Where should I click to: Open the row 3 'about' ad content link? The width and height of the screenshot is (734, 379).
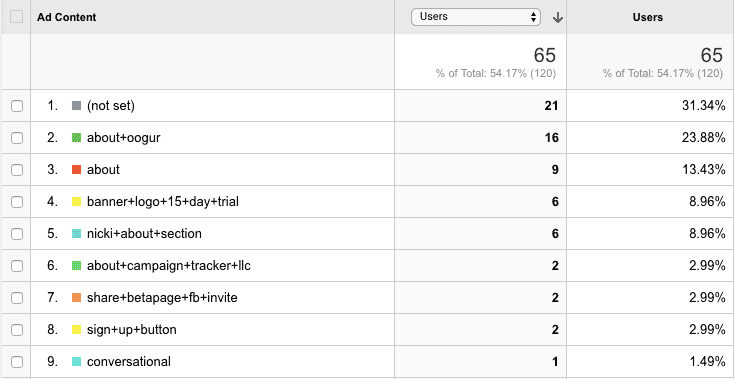point(103,169)
